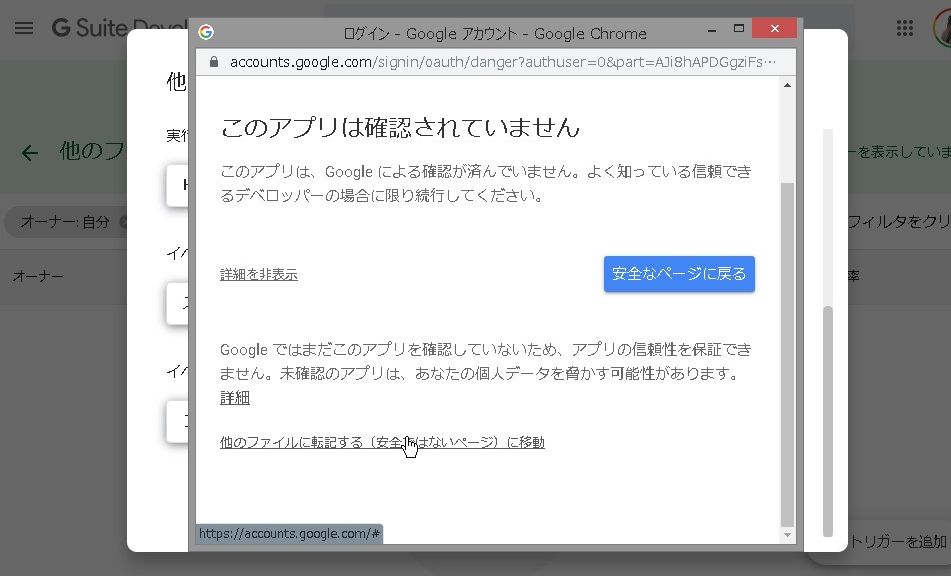Click the フィルタをクリア link

[x=897, y=222]
